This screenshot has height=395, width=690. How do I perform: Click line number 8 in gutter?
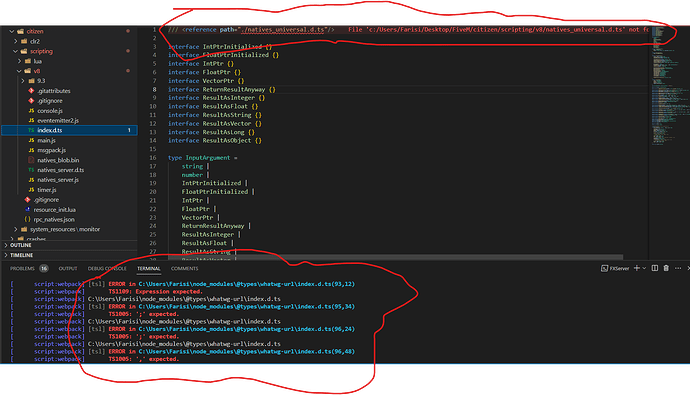click(154, 89)
